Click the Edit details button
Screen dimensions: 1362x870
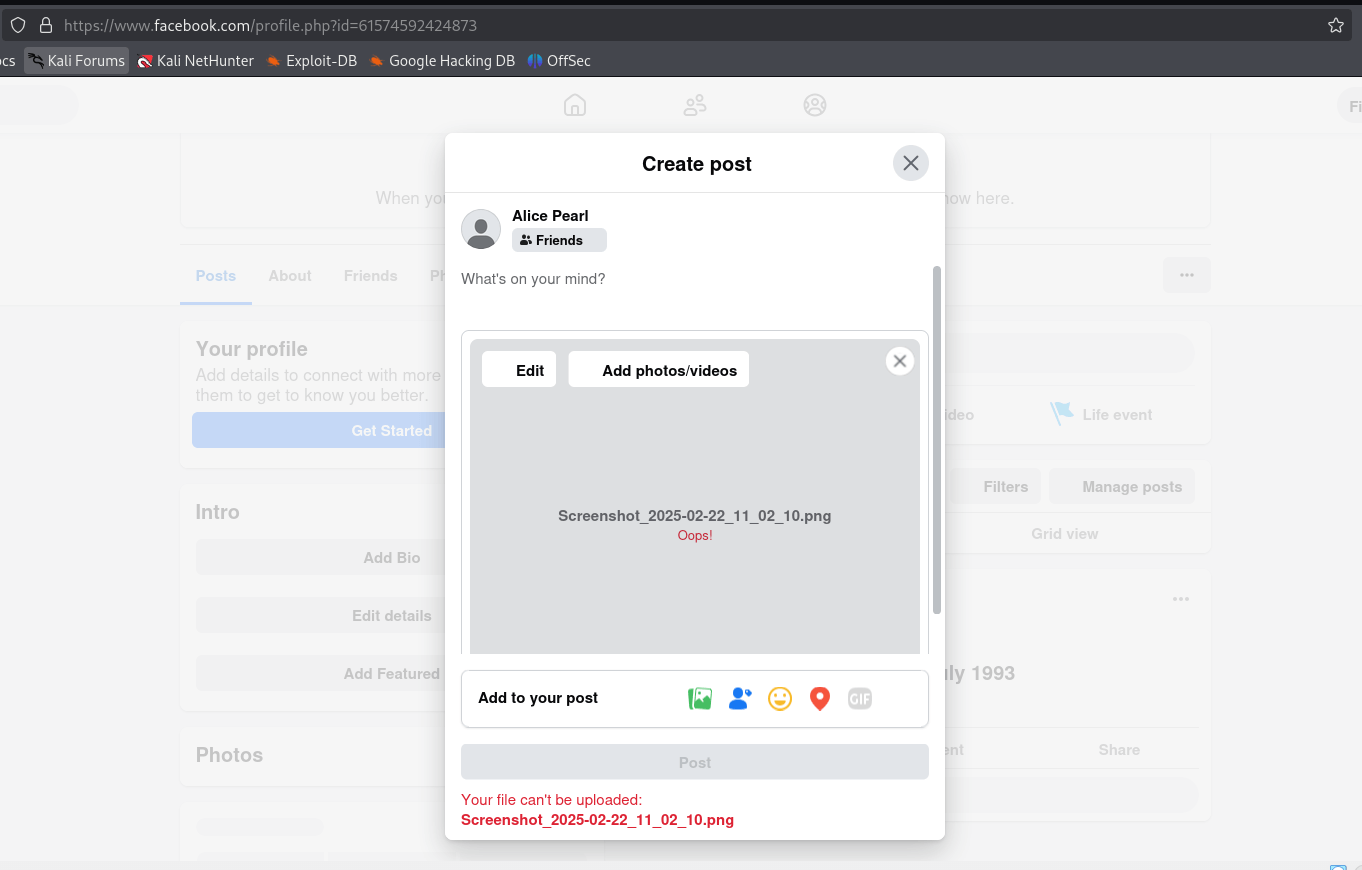[320, 616]
